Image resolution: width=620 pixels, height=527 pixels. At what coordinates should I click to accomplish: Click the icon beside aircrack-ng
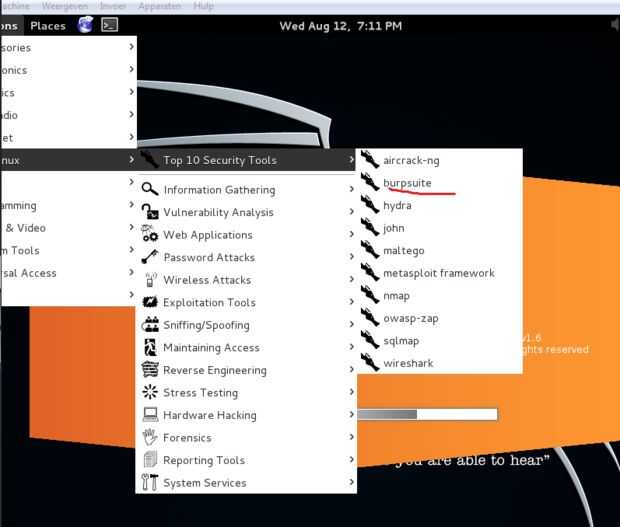pos(370,159)
